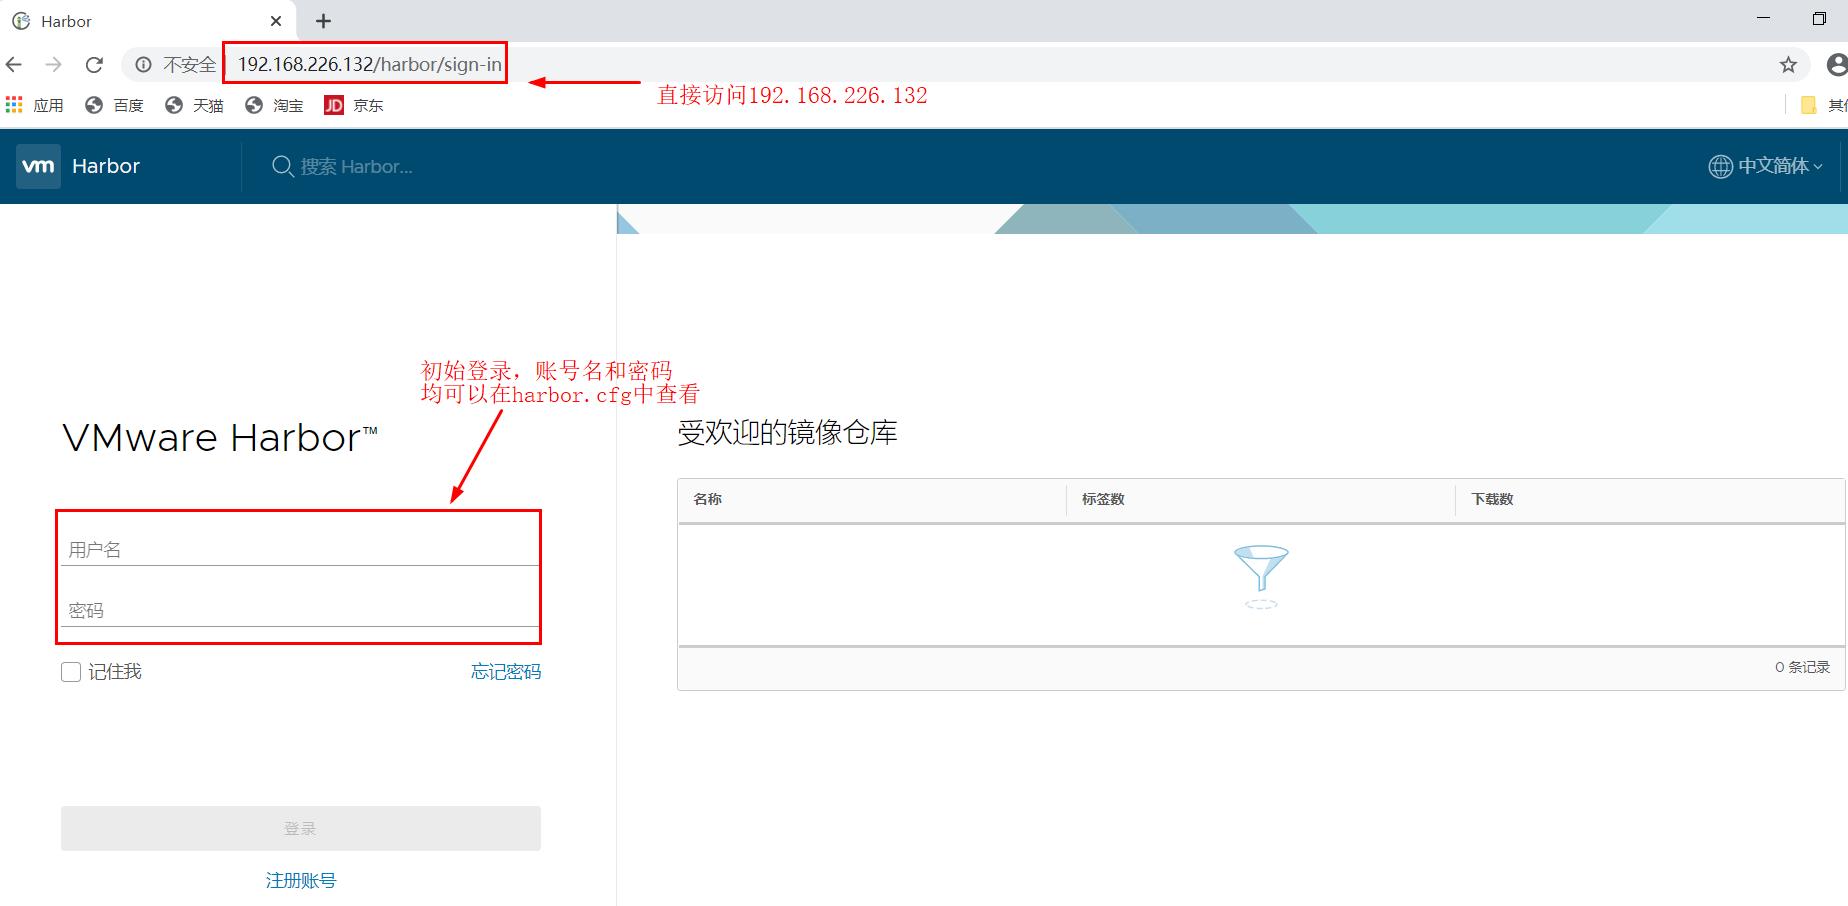Click the browser forward arrow
Image resolution: width=1848 pixels, height=906 pixels.
(54, 65)
